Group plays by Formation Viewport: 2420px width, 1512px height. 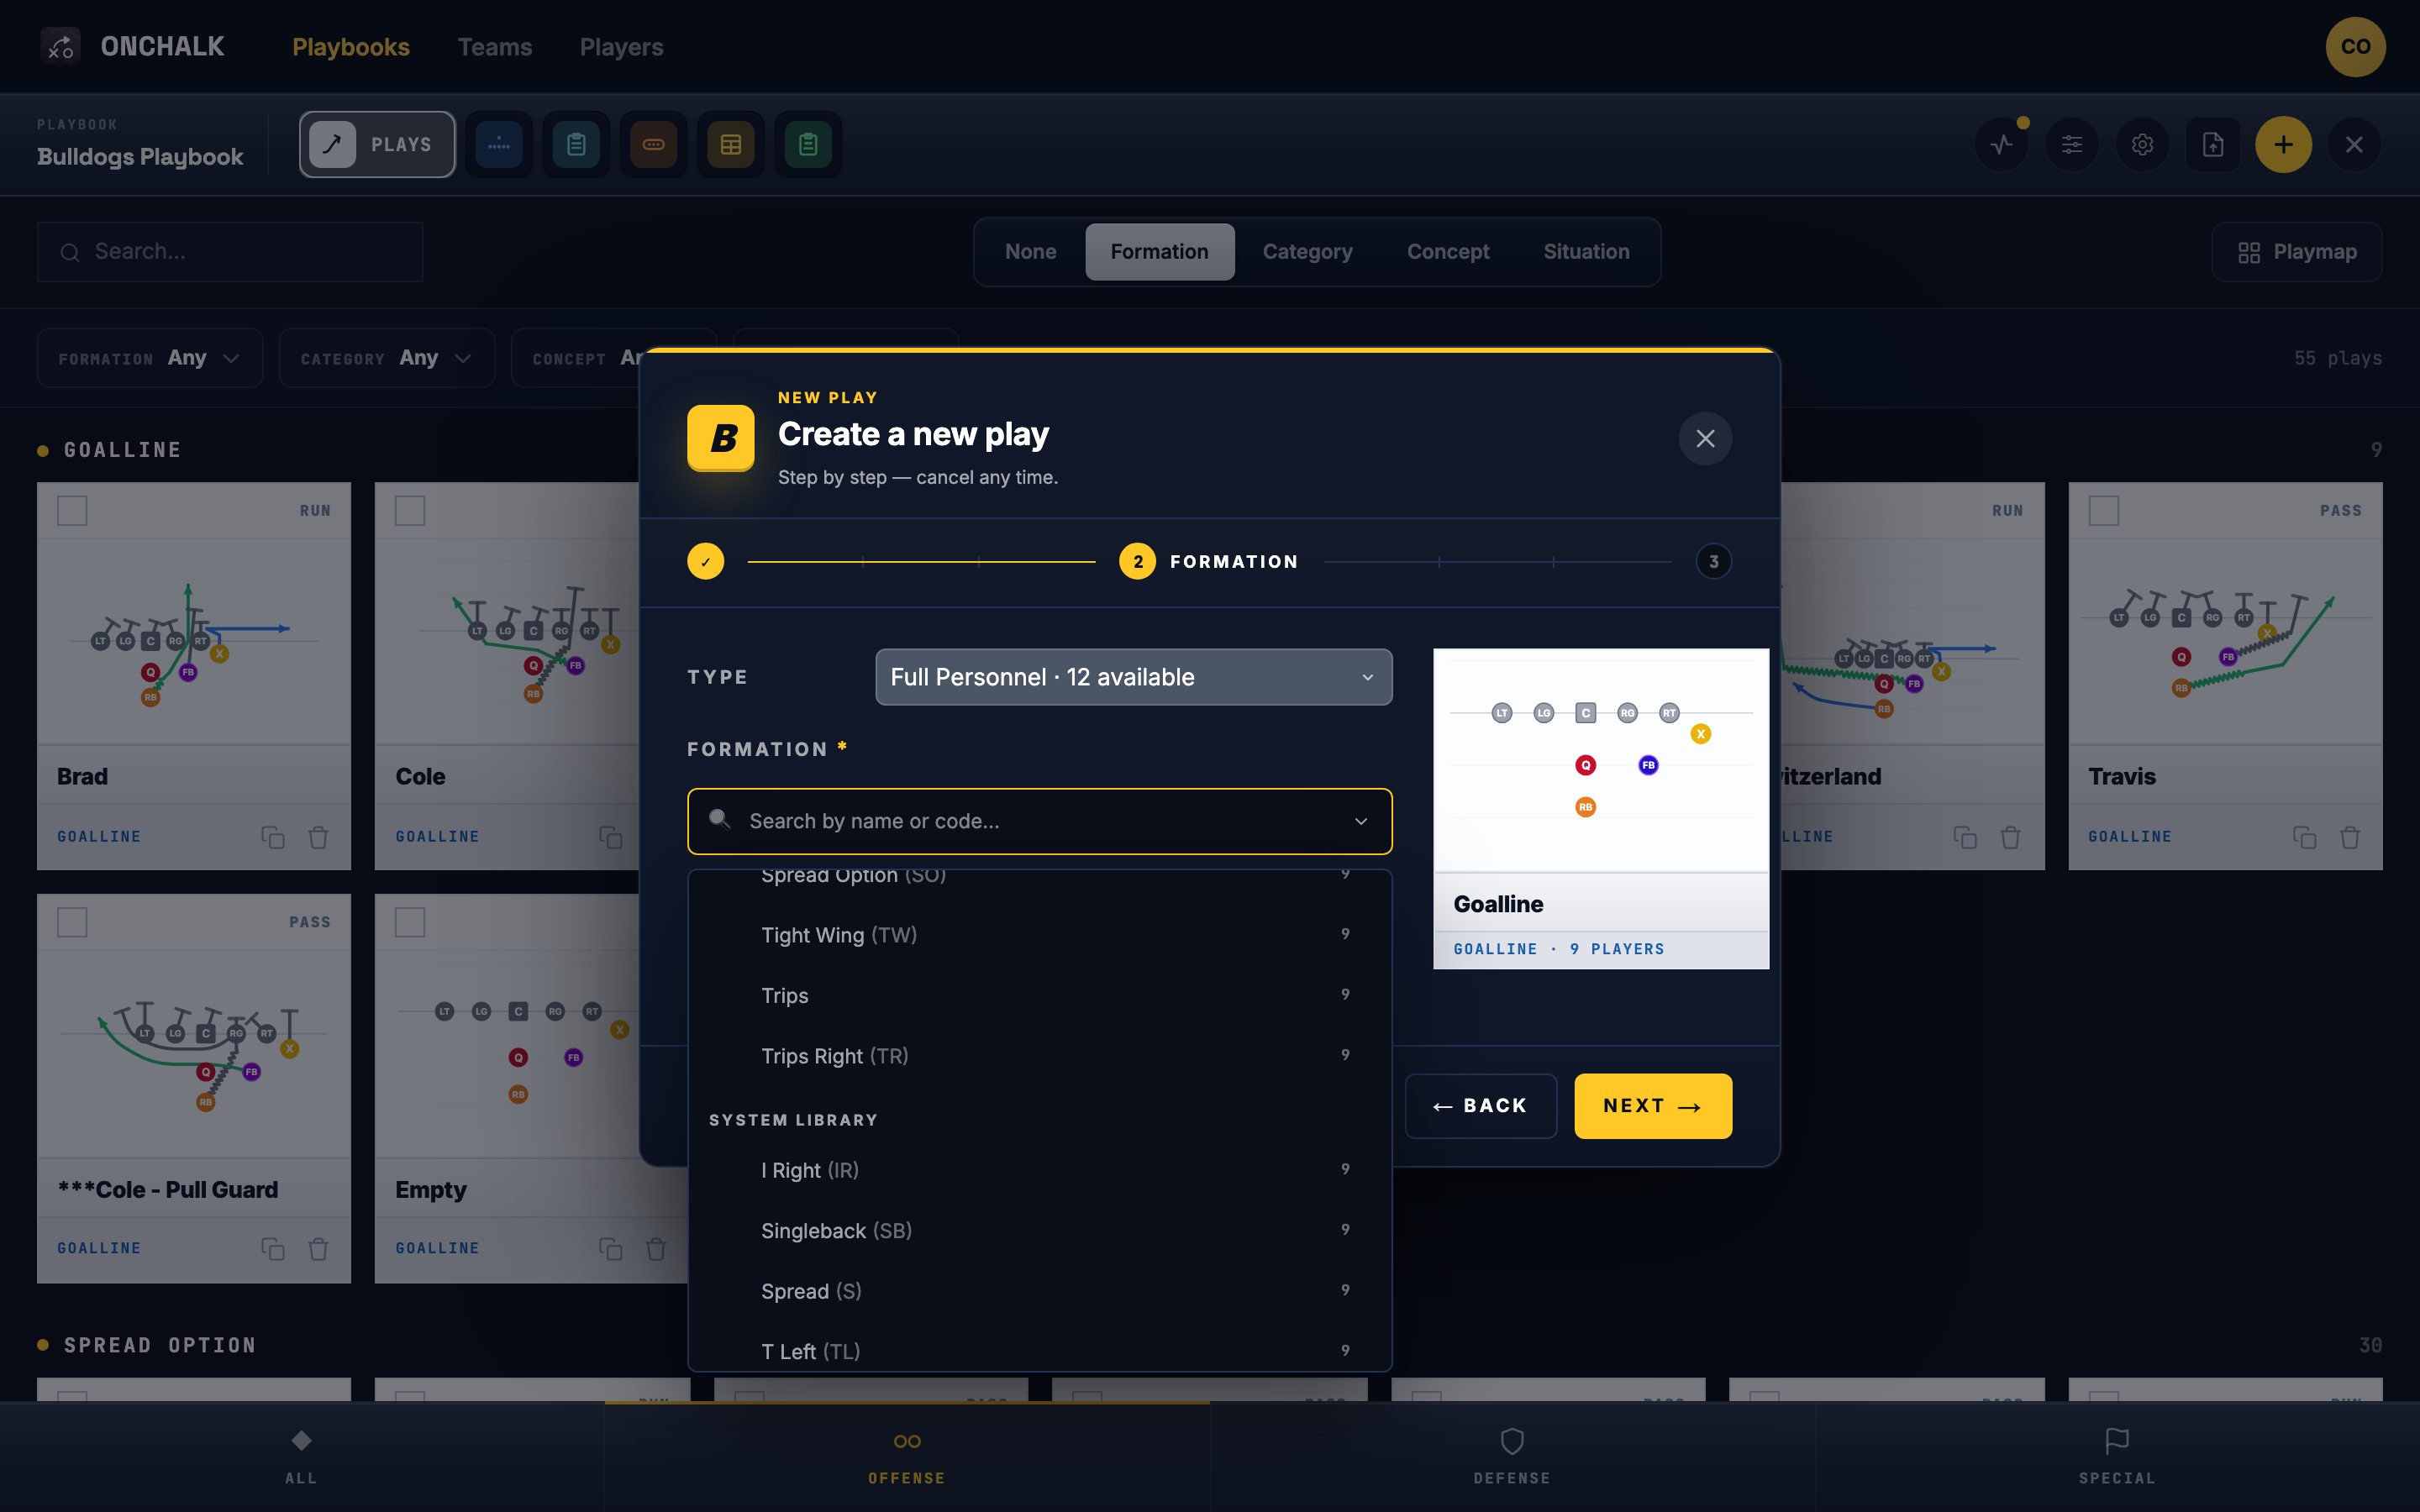pyautogui.click(x=1159, y=252)
